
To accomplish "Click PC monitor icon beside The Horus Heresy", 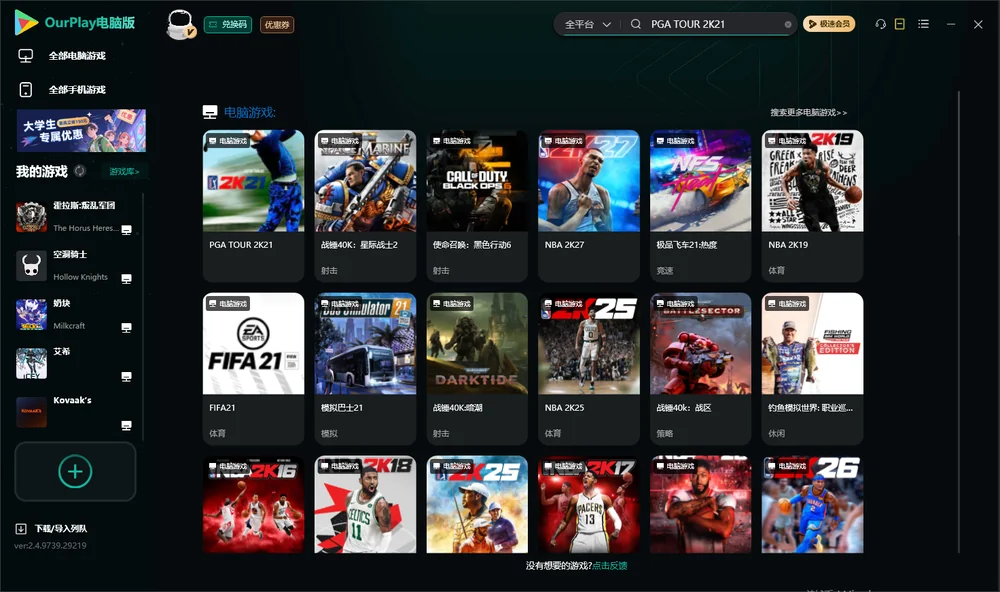I will [126, 230].
